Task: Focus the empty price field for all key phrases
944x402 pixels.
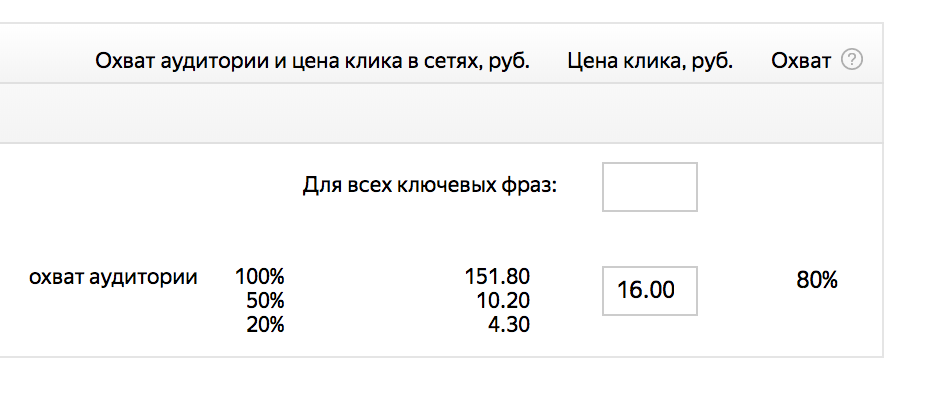Action: pyautogui.click(x=650, y=187)
